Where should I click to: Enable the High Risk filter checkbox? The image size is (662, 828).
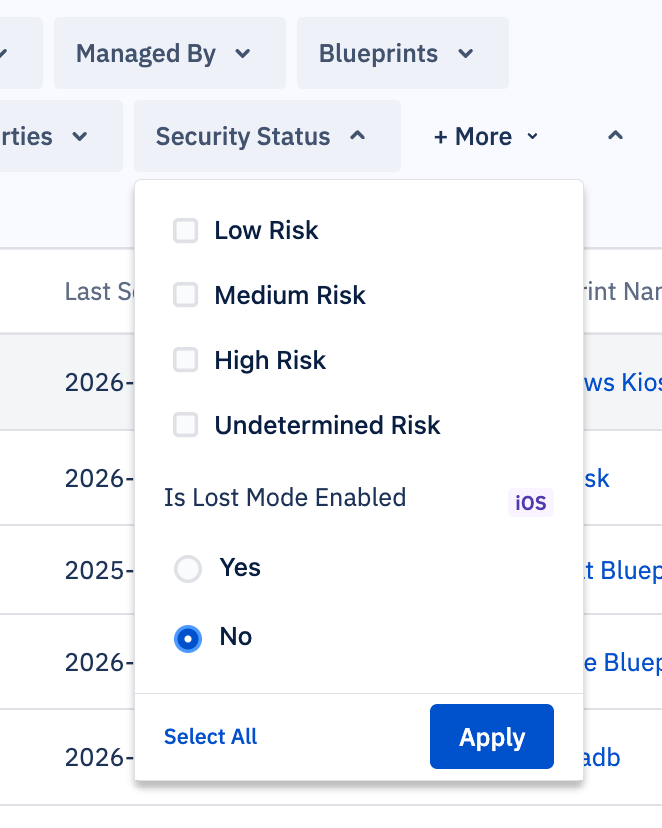185,360
